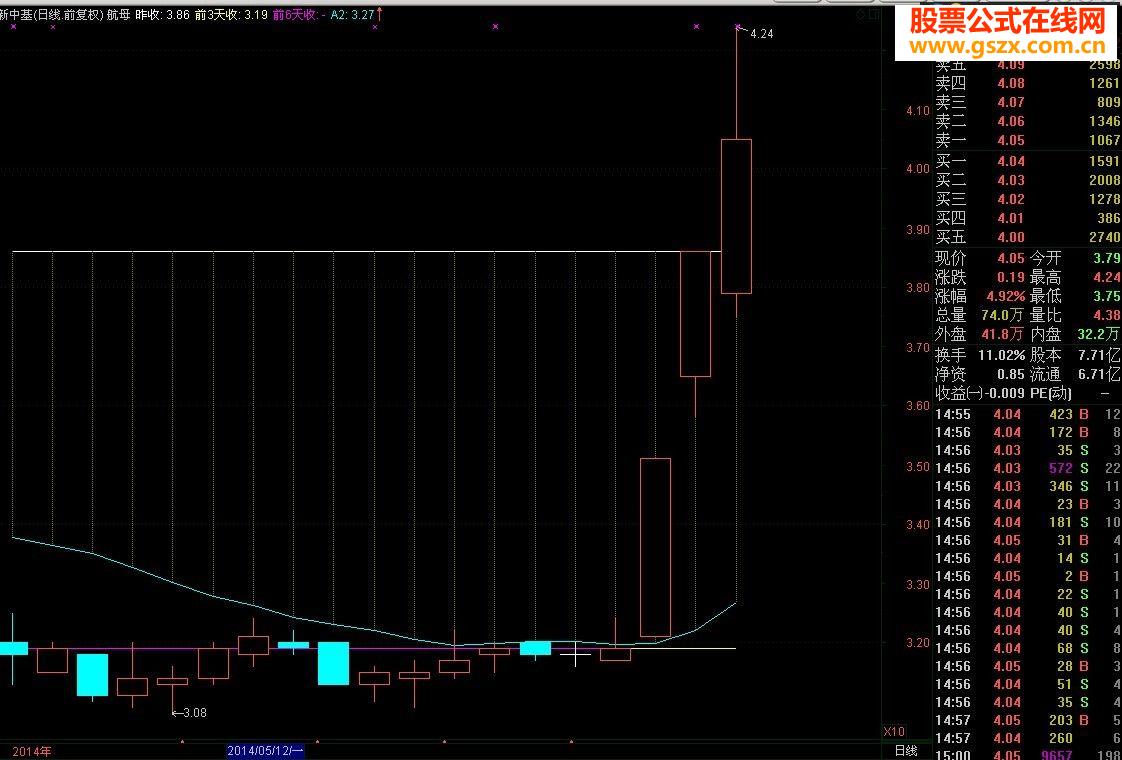Click the 流通 6.71亿 value

pyautogui.click(x=1075, y=374)
